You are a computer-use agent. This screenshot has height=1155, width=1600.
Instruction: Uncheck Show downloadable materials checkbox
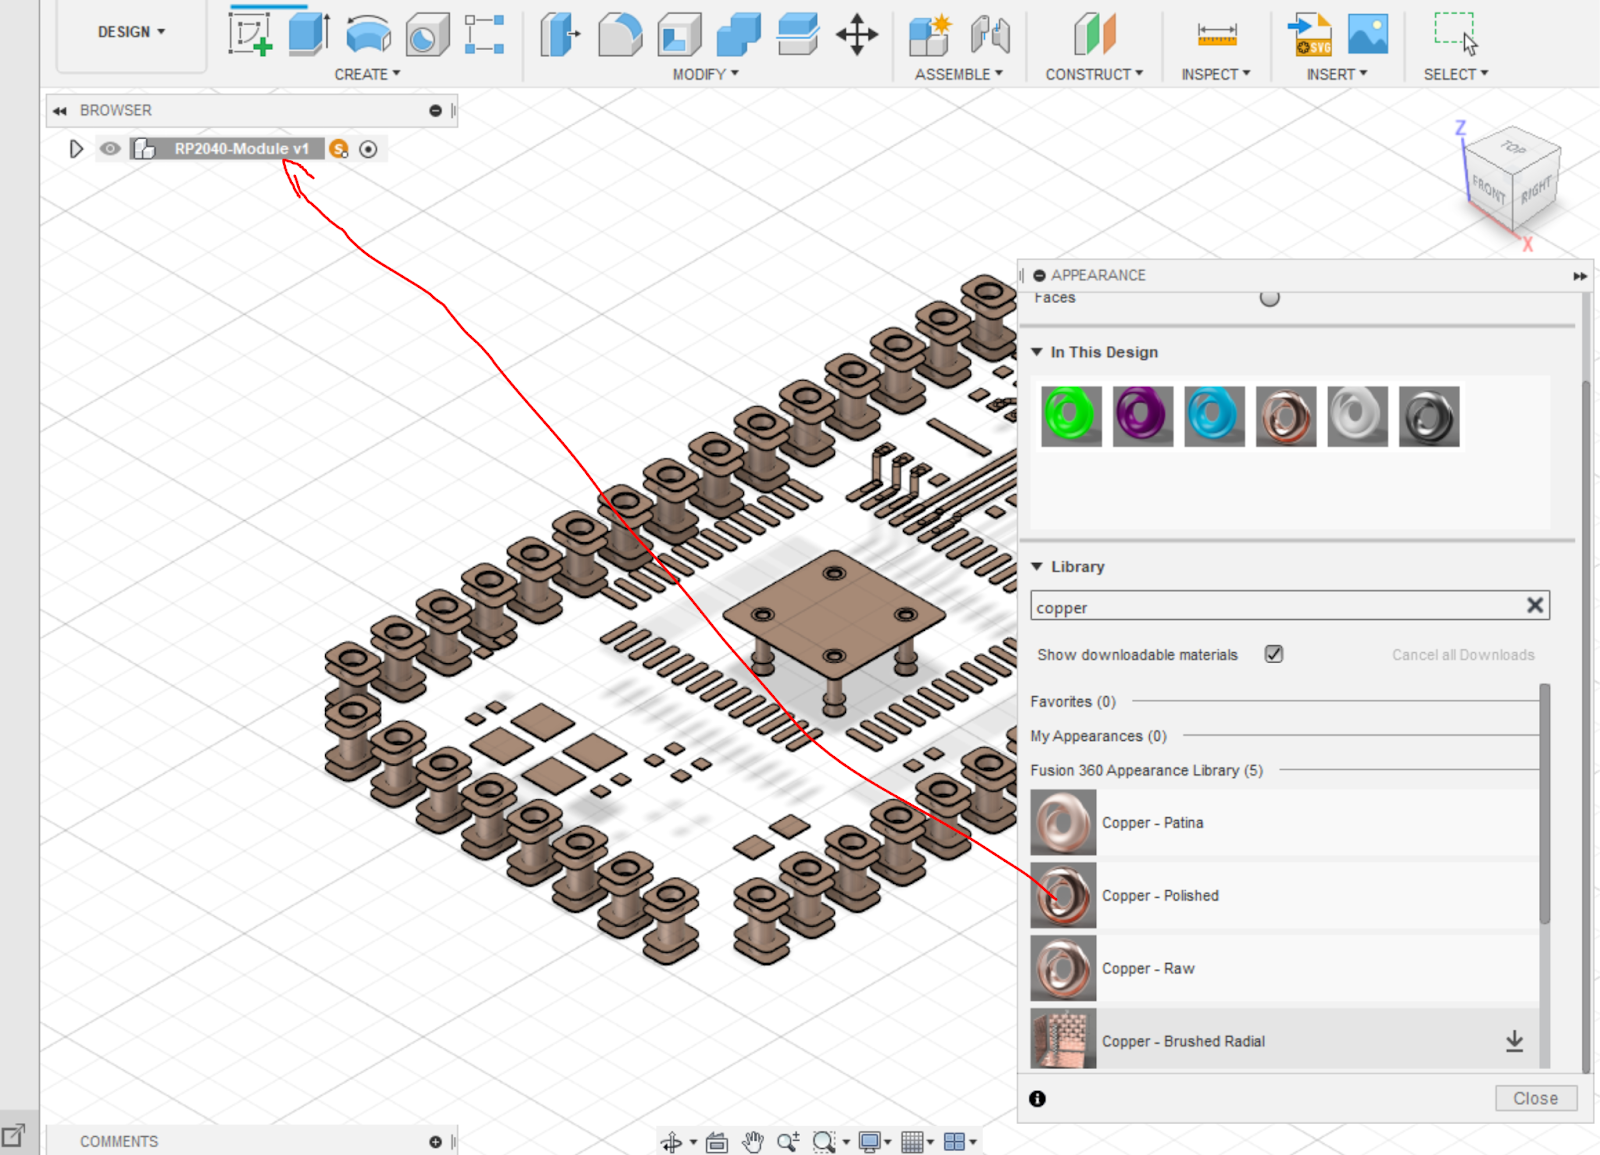tap(1273, 654)
